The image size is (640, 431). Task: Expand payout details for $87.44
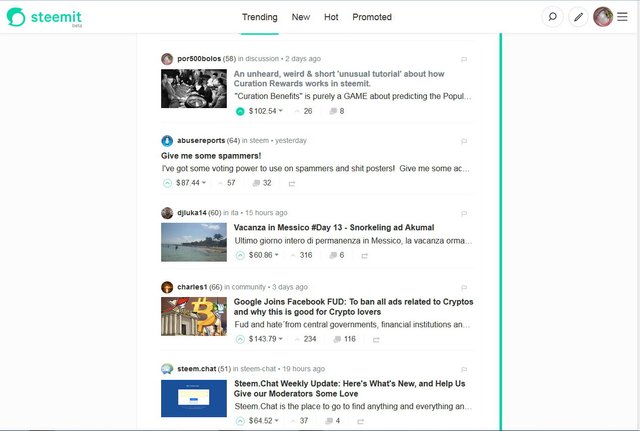pyautogui.click(x=191, y=183)
